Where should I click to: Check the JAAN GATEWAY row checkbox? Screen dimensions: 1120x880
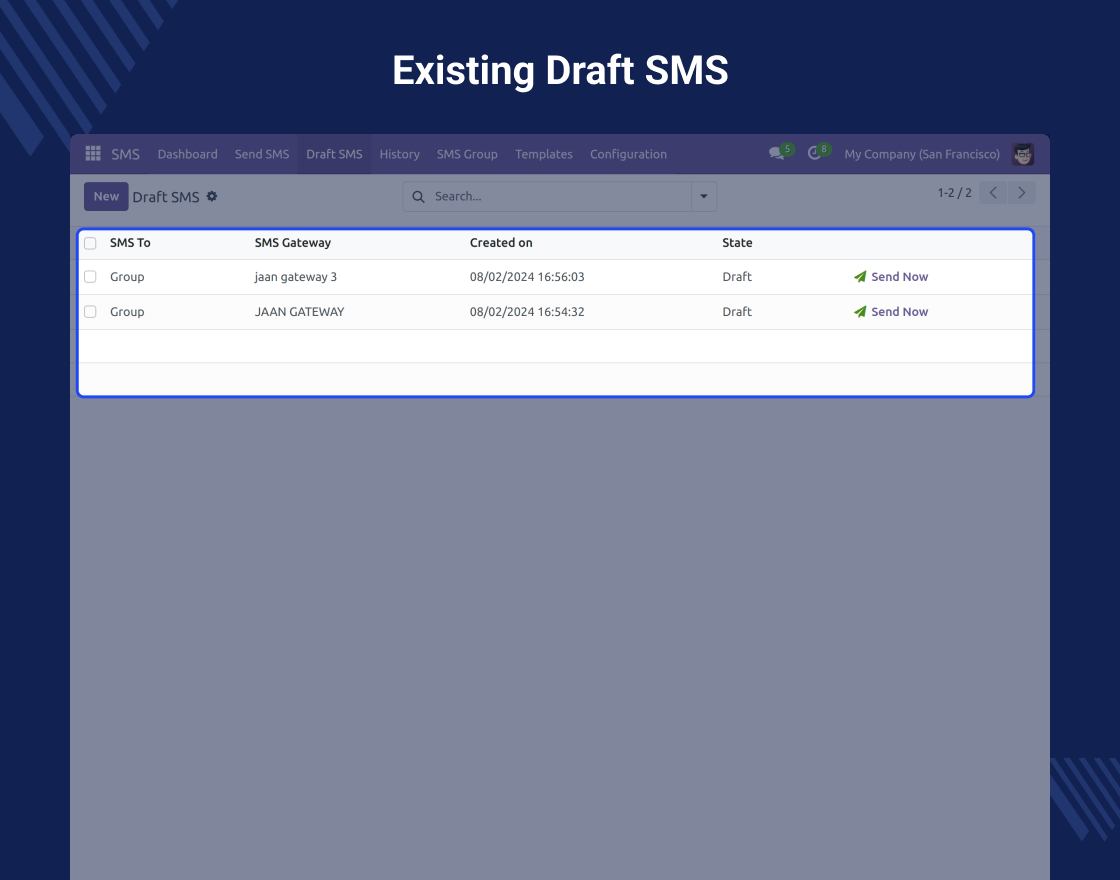(90, 312)
